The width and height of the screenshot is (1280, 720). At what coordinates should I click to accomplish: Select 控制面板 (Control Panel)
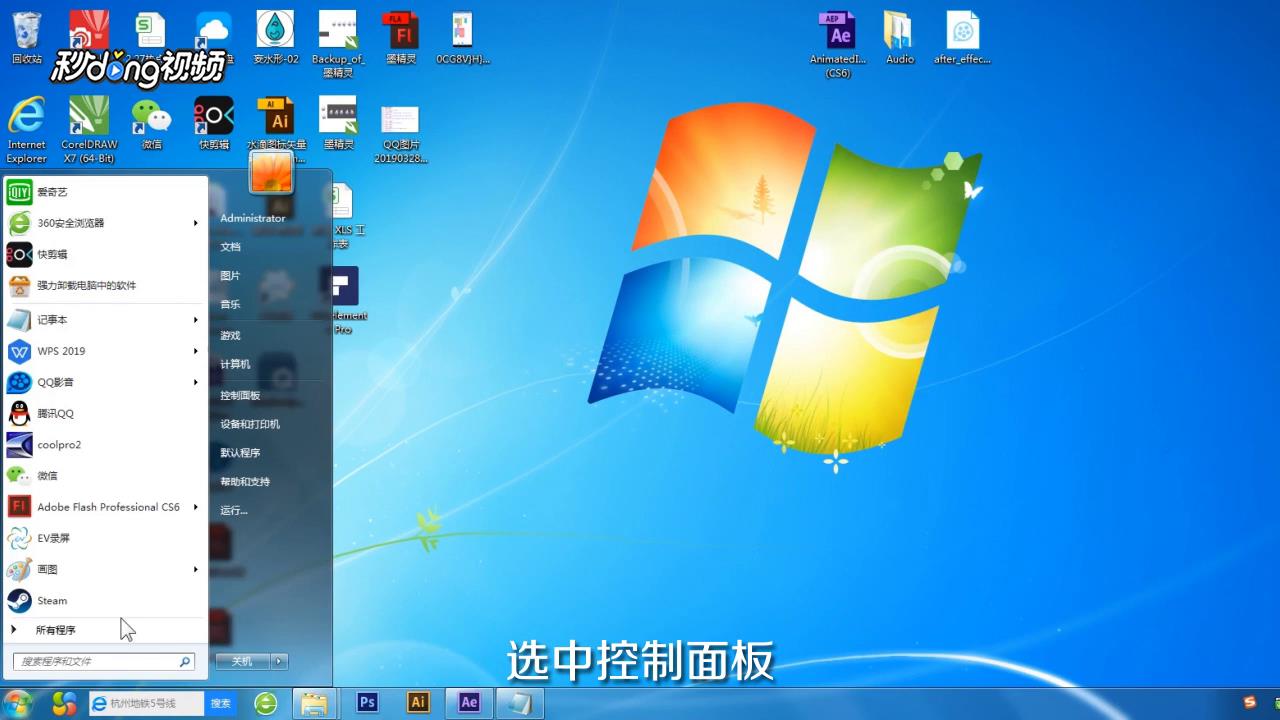point(240,396)
